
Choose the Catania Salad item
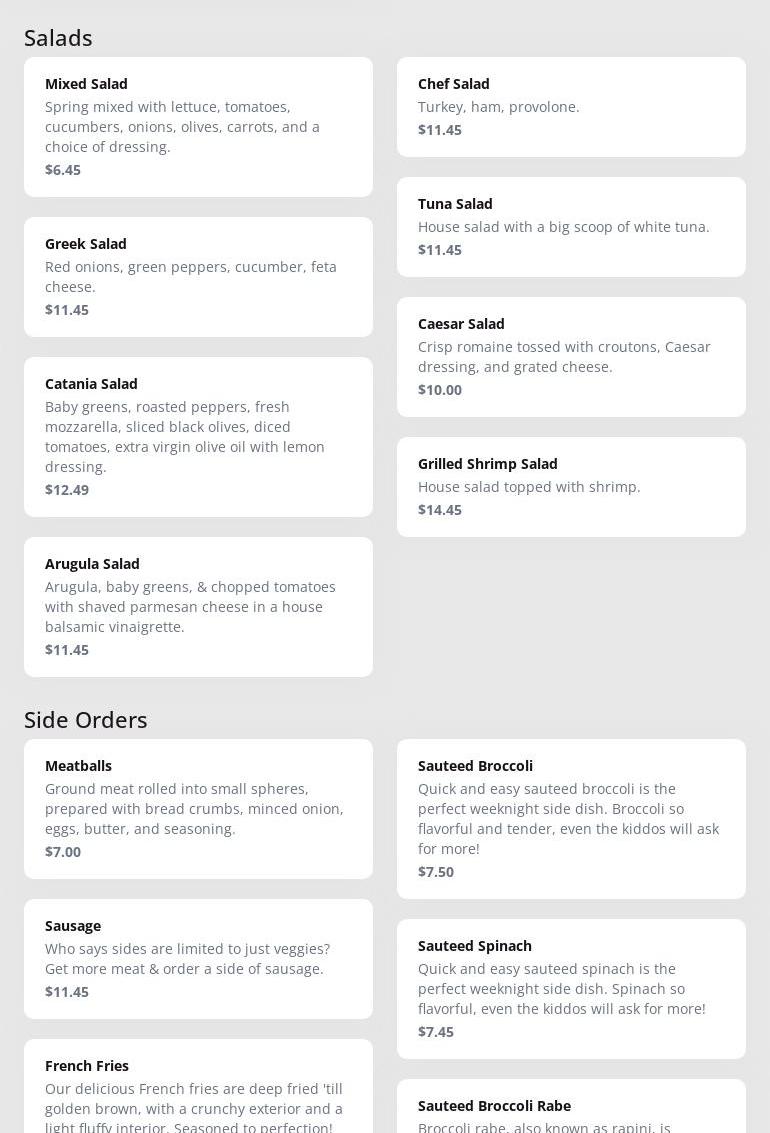click(198, 436)
